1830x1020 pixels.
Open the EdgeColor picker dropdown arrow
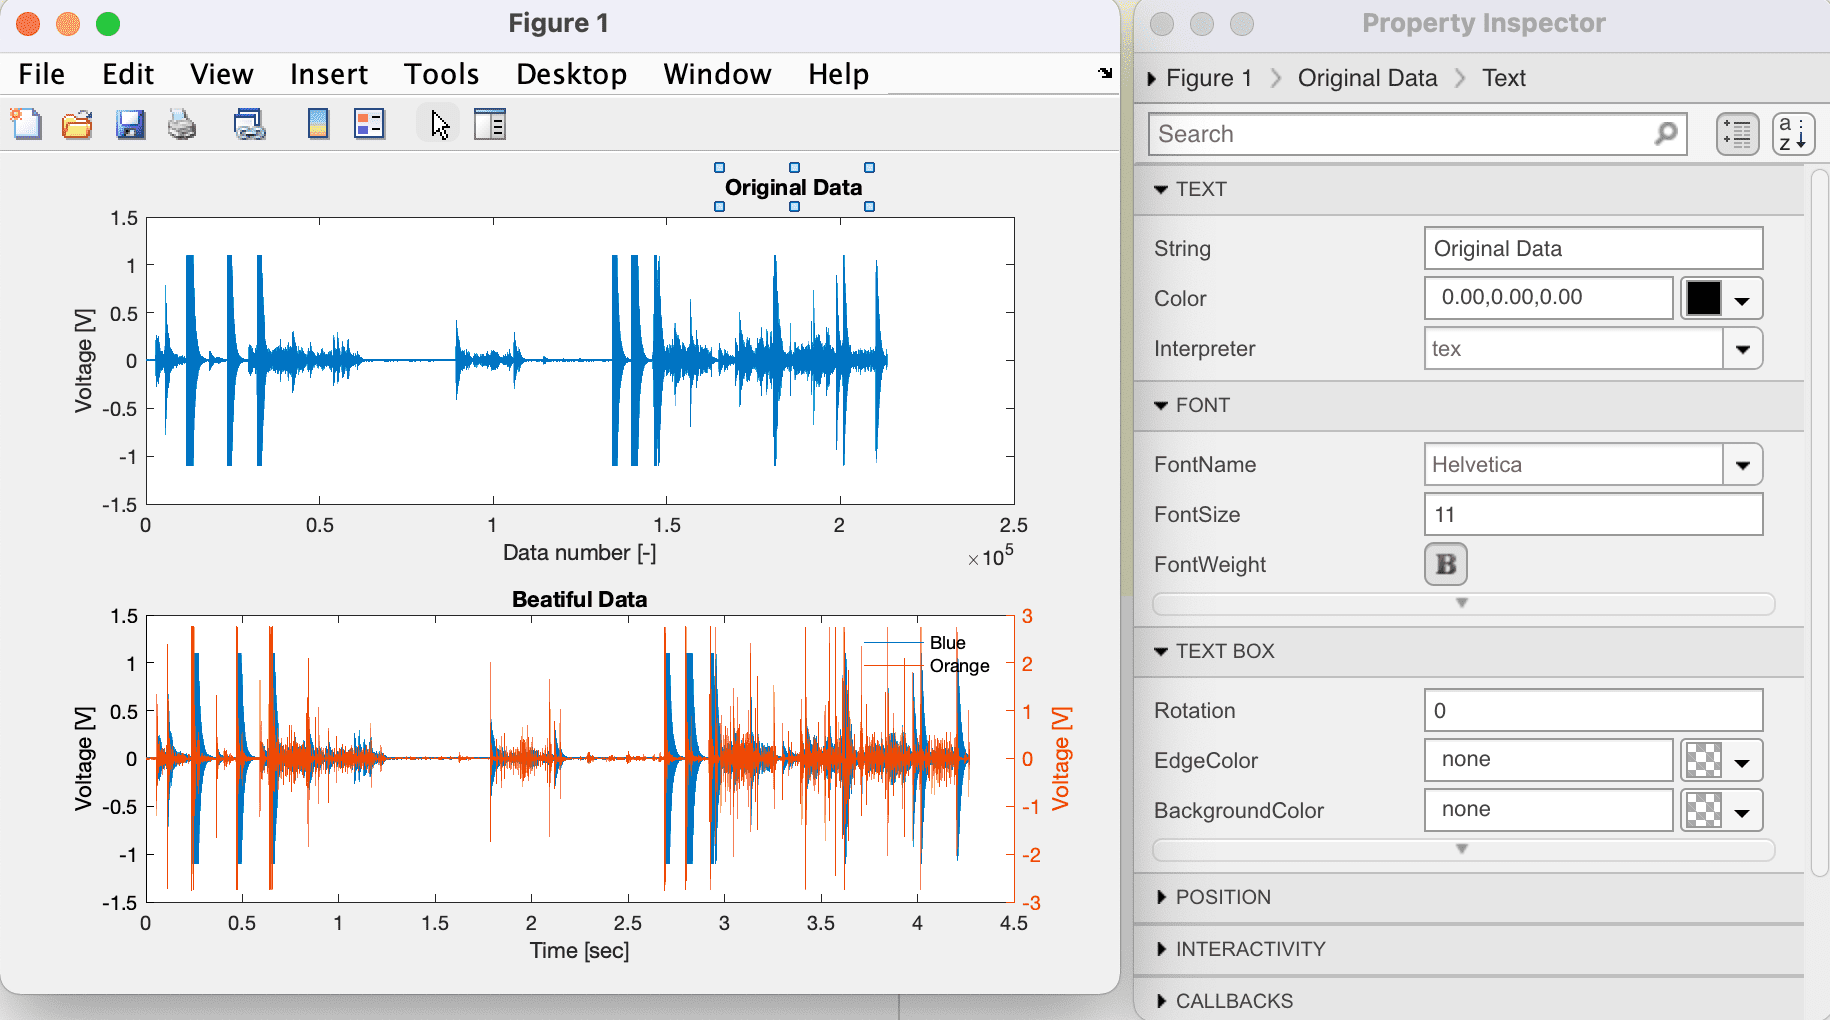1743,761
